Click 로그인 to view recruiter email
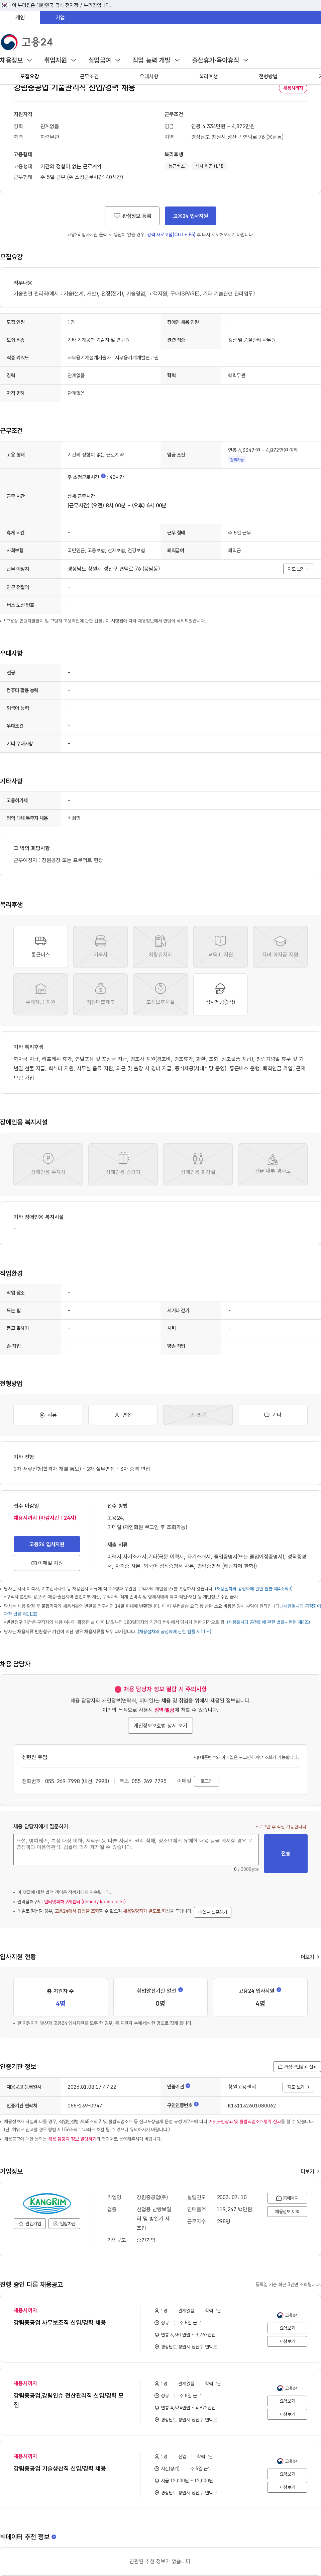This screenshot has height=2576, width=321. pyautogui.click(x=207, y=1781)
